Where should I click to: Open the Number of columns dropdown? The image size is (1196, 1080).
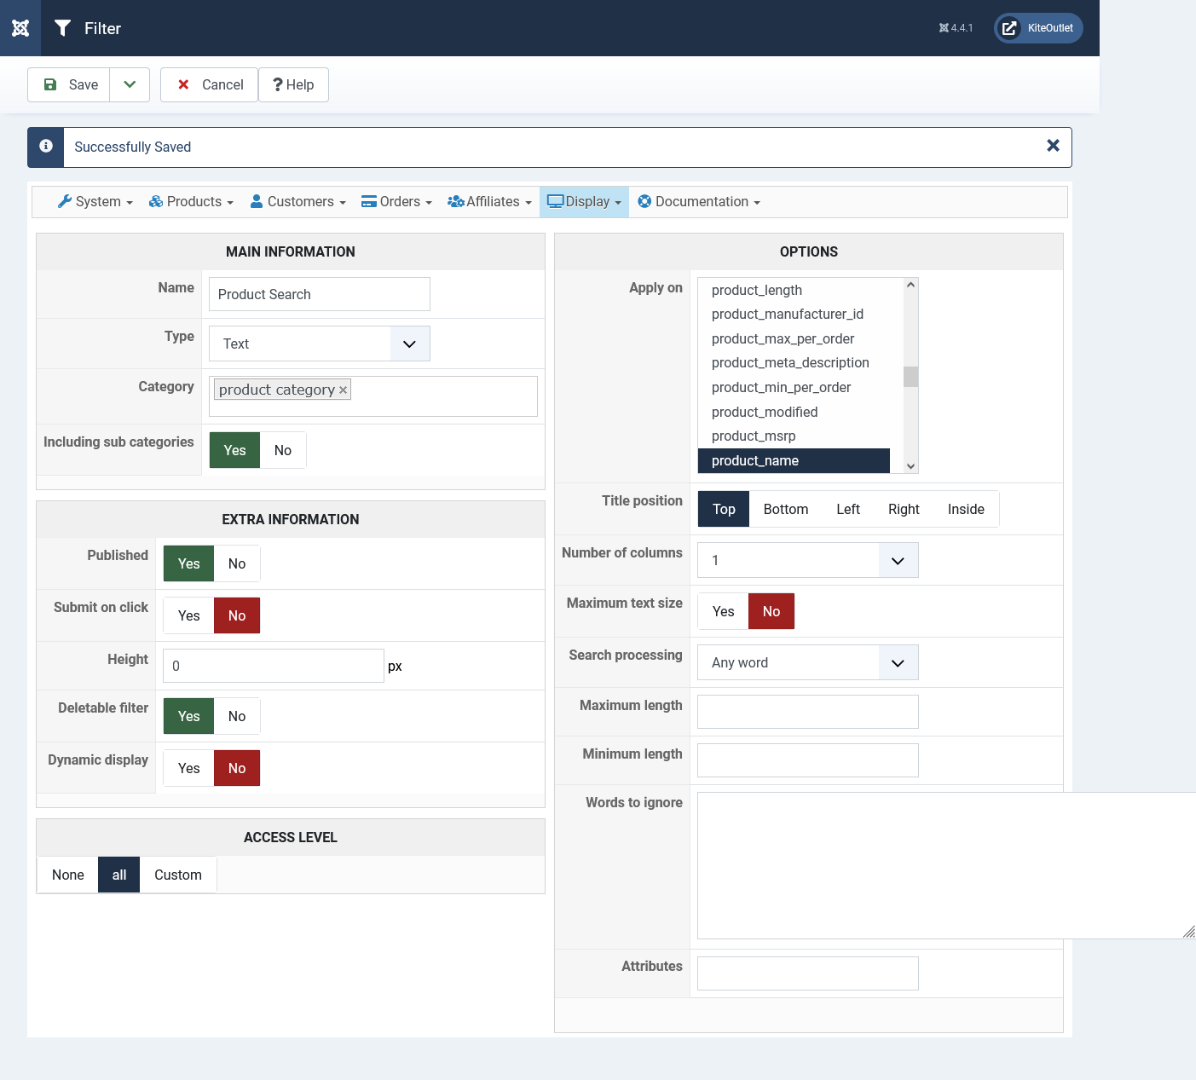point(808,561)
